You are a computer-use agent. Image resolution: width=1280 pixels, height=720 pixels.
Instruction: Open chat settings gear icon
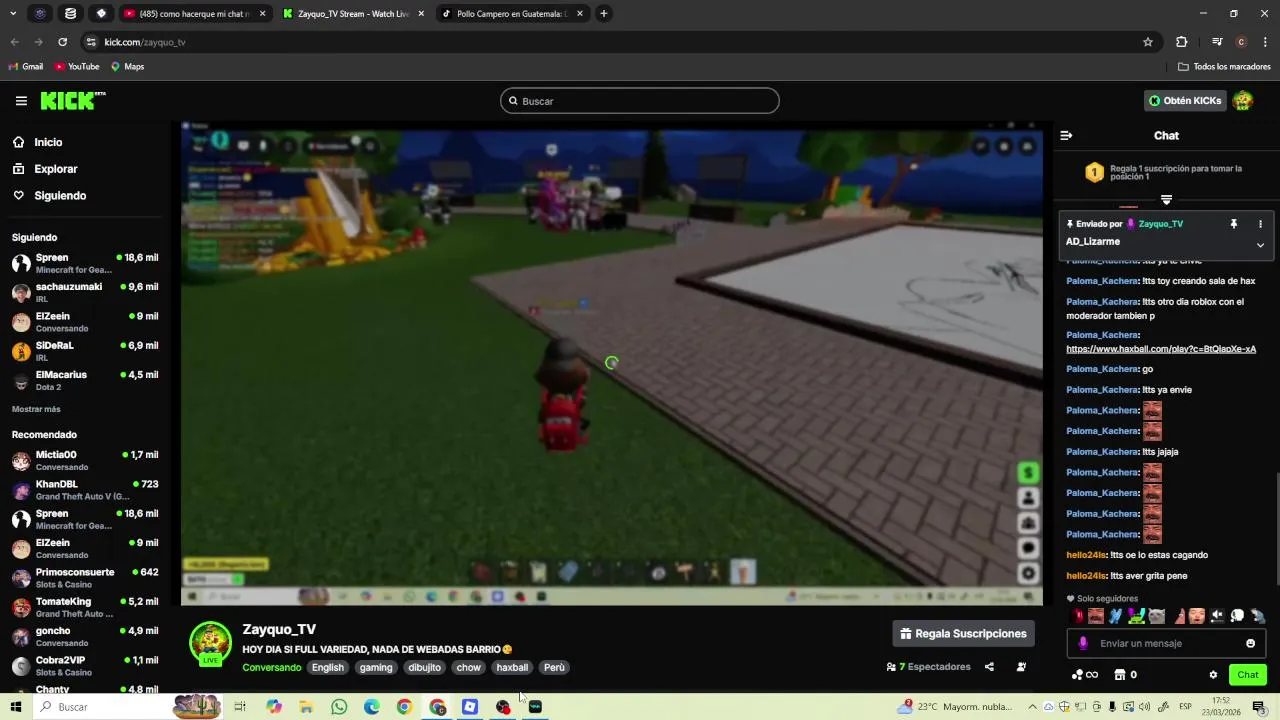click(x=1213, y=675)
